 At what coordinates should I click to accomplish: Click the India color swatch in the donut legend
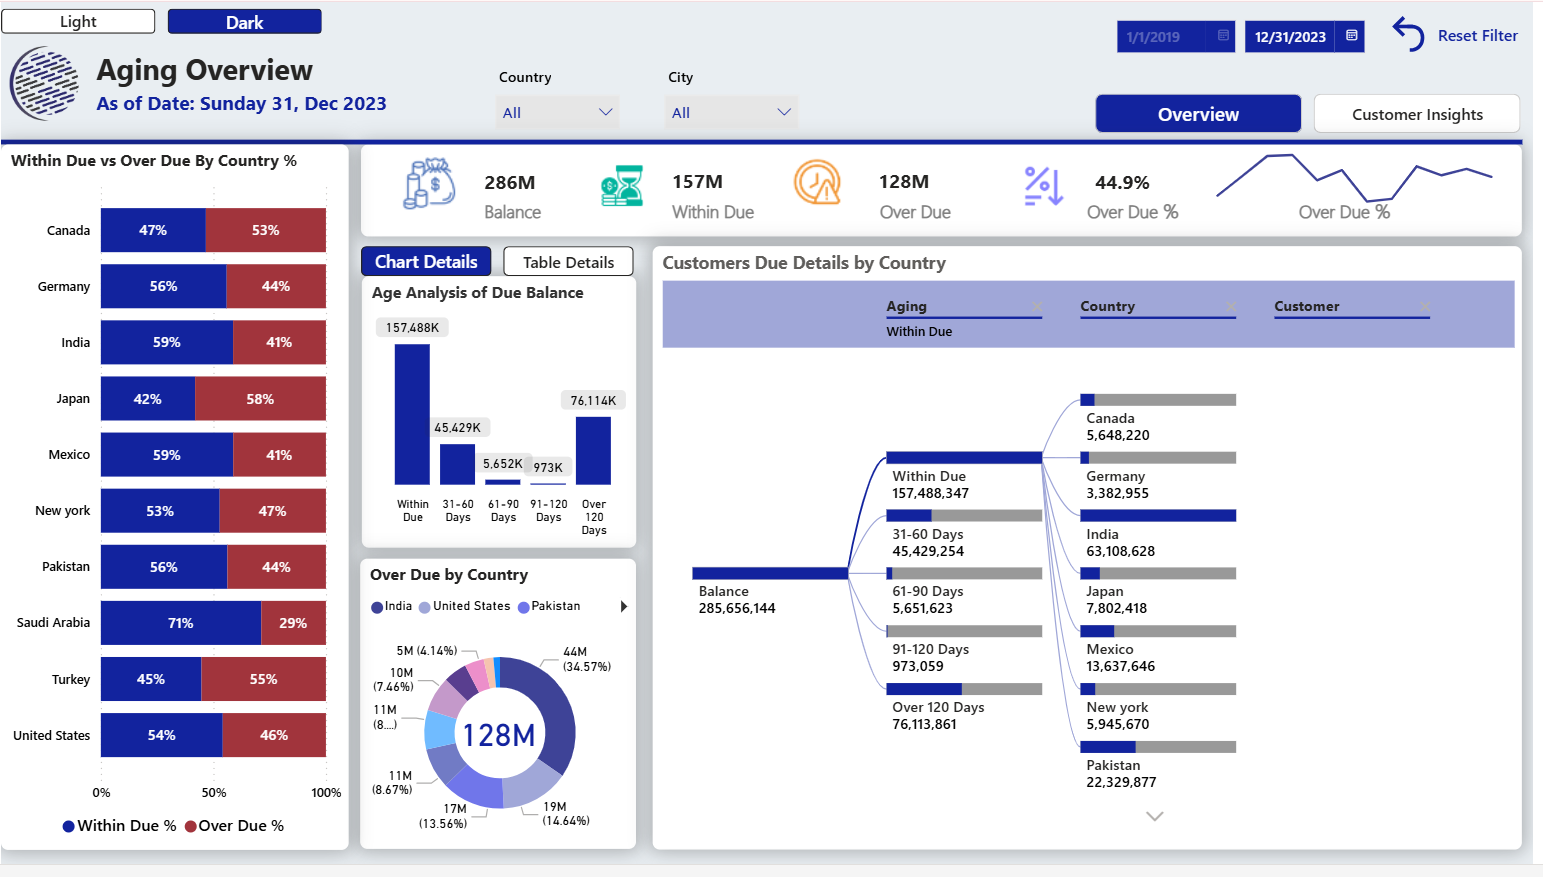(379, 606)
